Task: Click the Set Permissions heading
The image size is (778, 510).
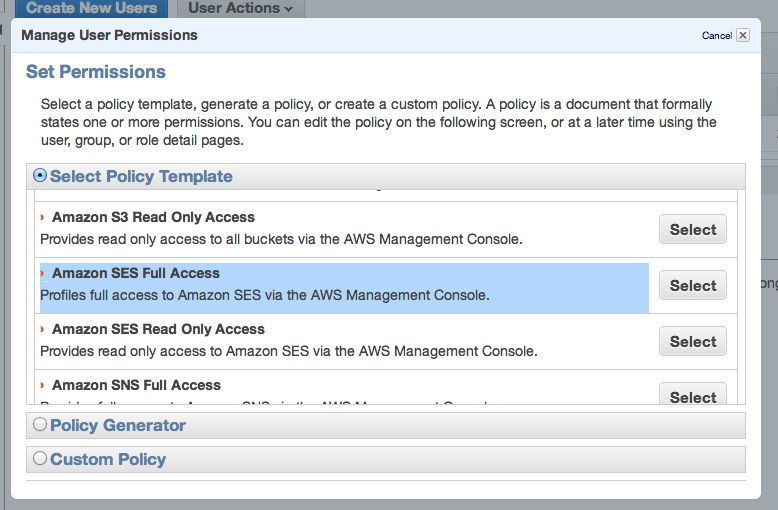Action: (96, 72)
